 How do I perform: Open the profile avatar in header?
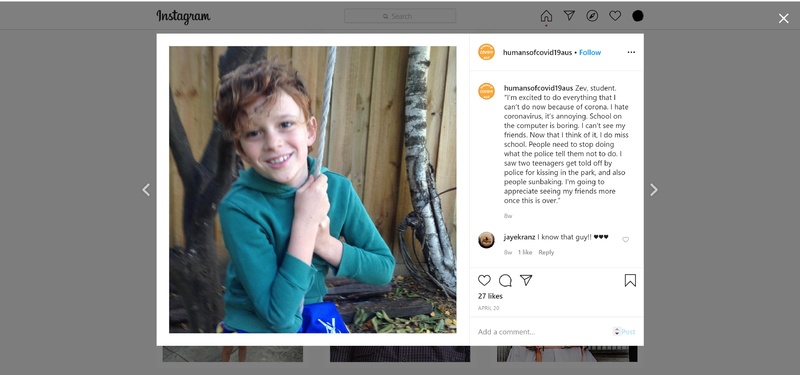tap(638, 16)
